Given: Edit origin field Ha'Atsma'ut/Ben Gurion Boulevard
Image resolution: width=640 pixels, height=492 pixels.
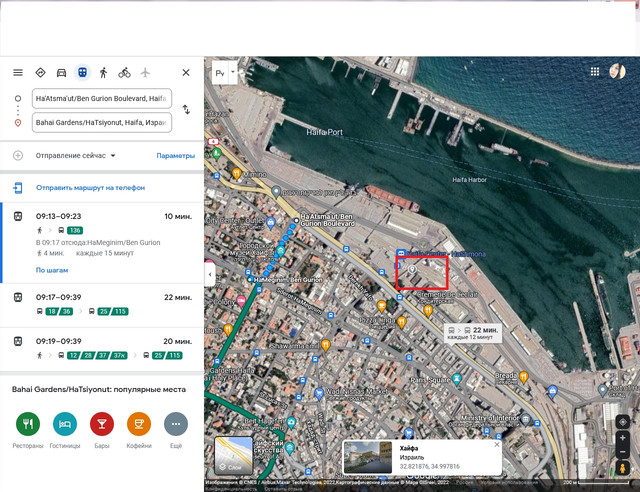Looking at the screenshot, I should [102, 98].
